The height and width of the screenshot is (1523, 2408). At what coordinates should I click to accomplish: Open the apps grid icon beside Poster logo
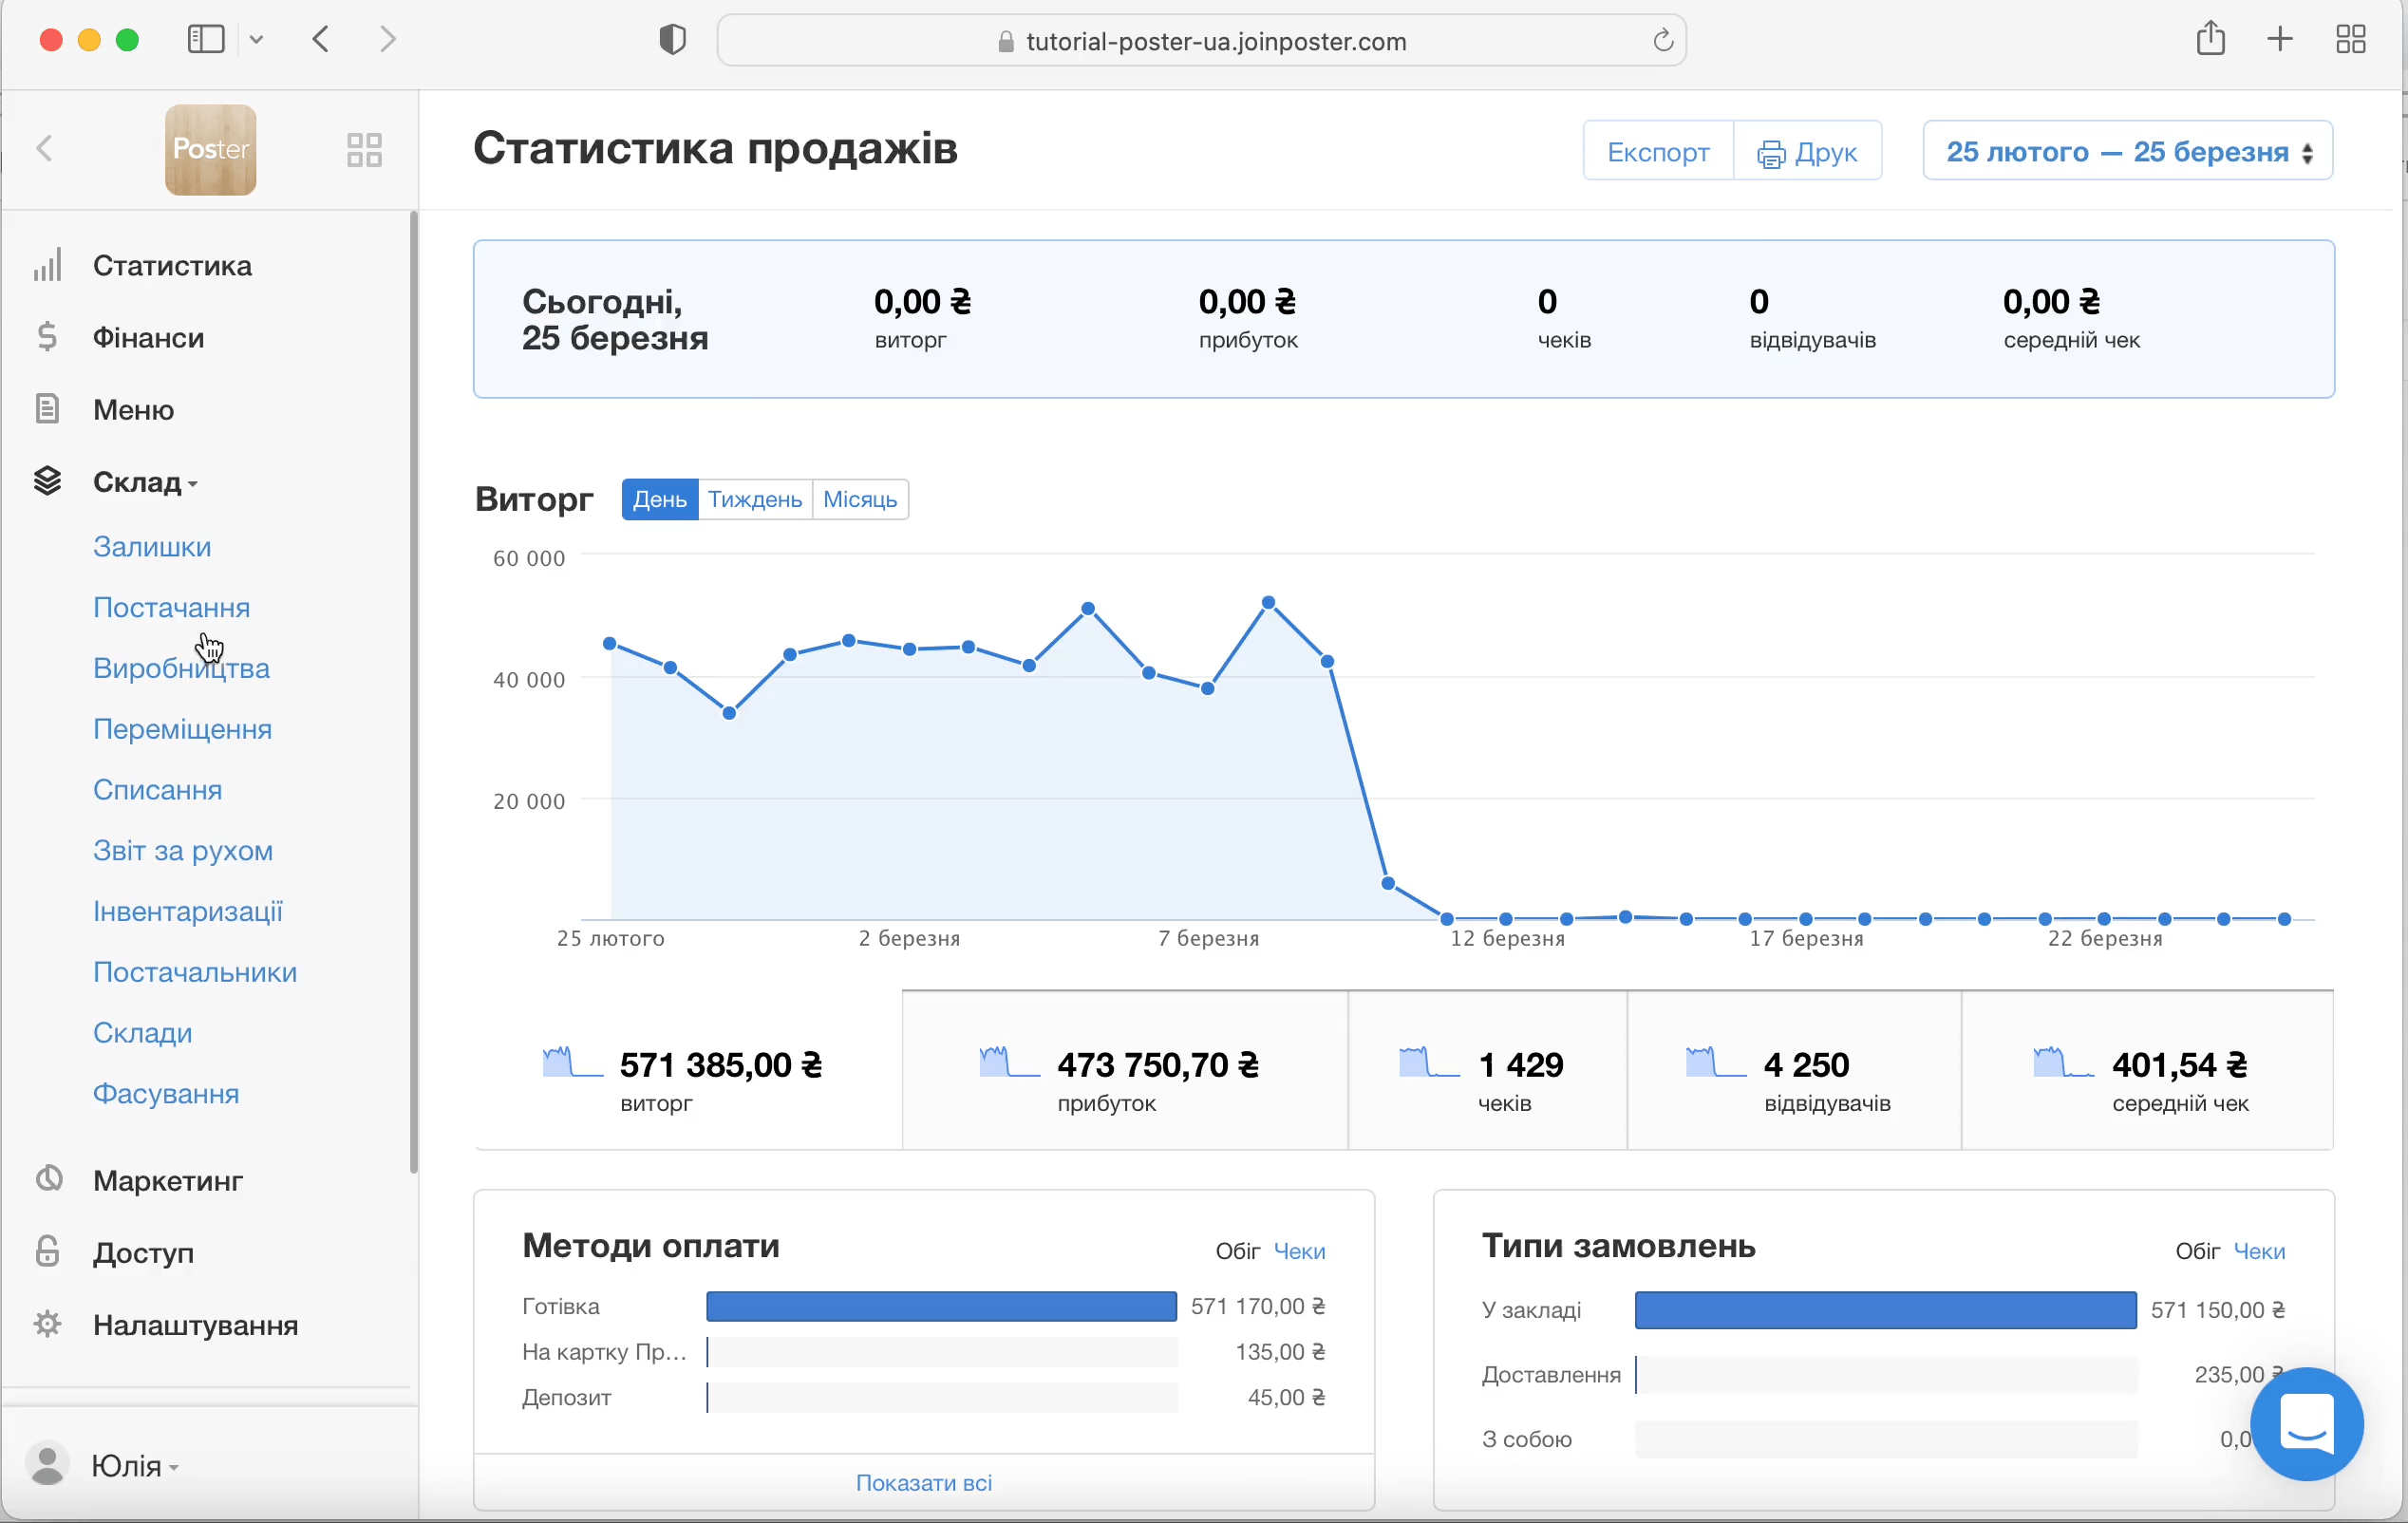364,150
